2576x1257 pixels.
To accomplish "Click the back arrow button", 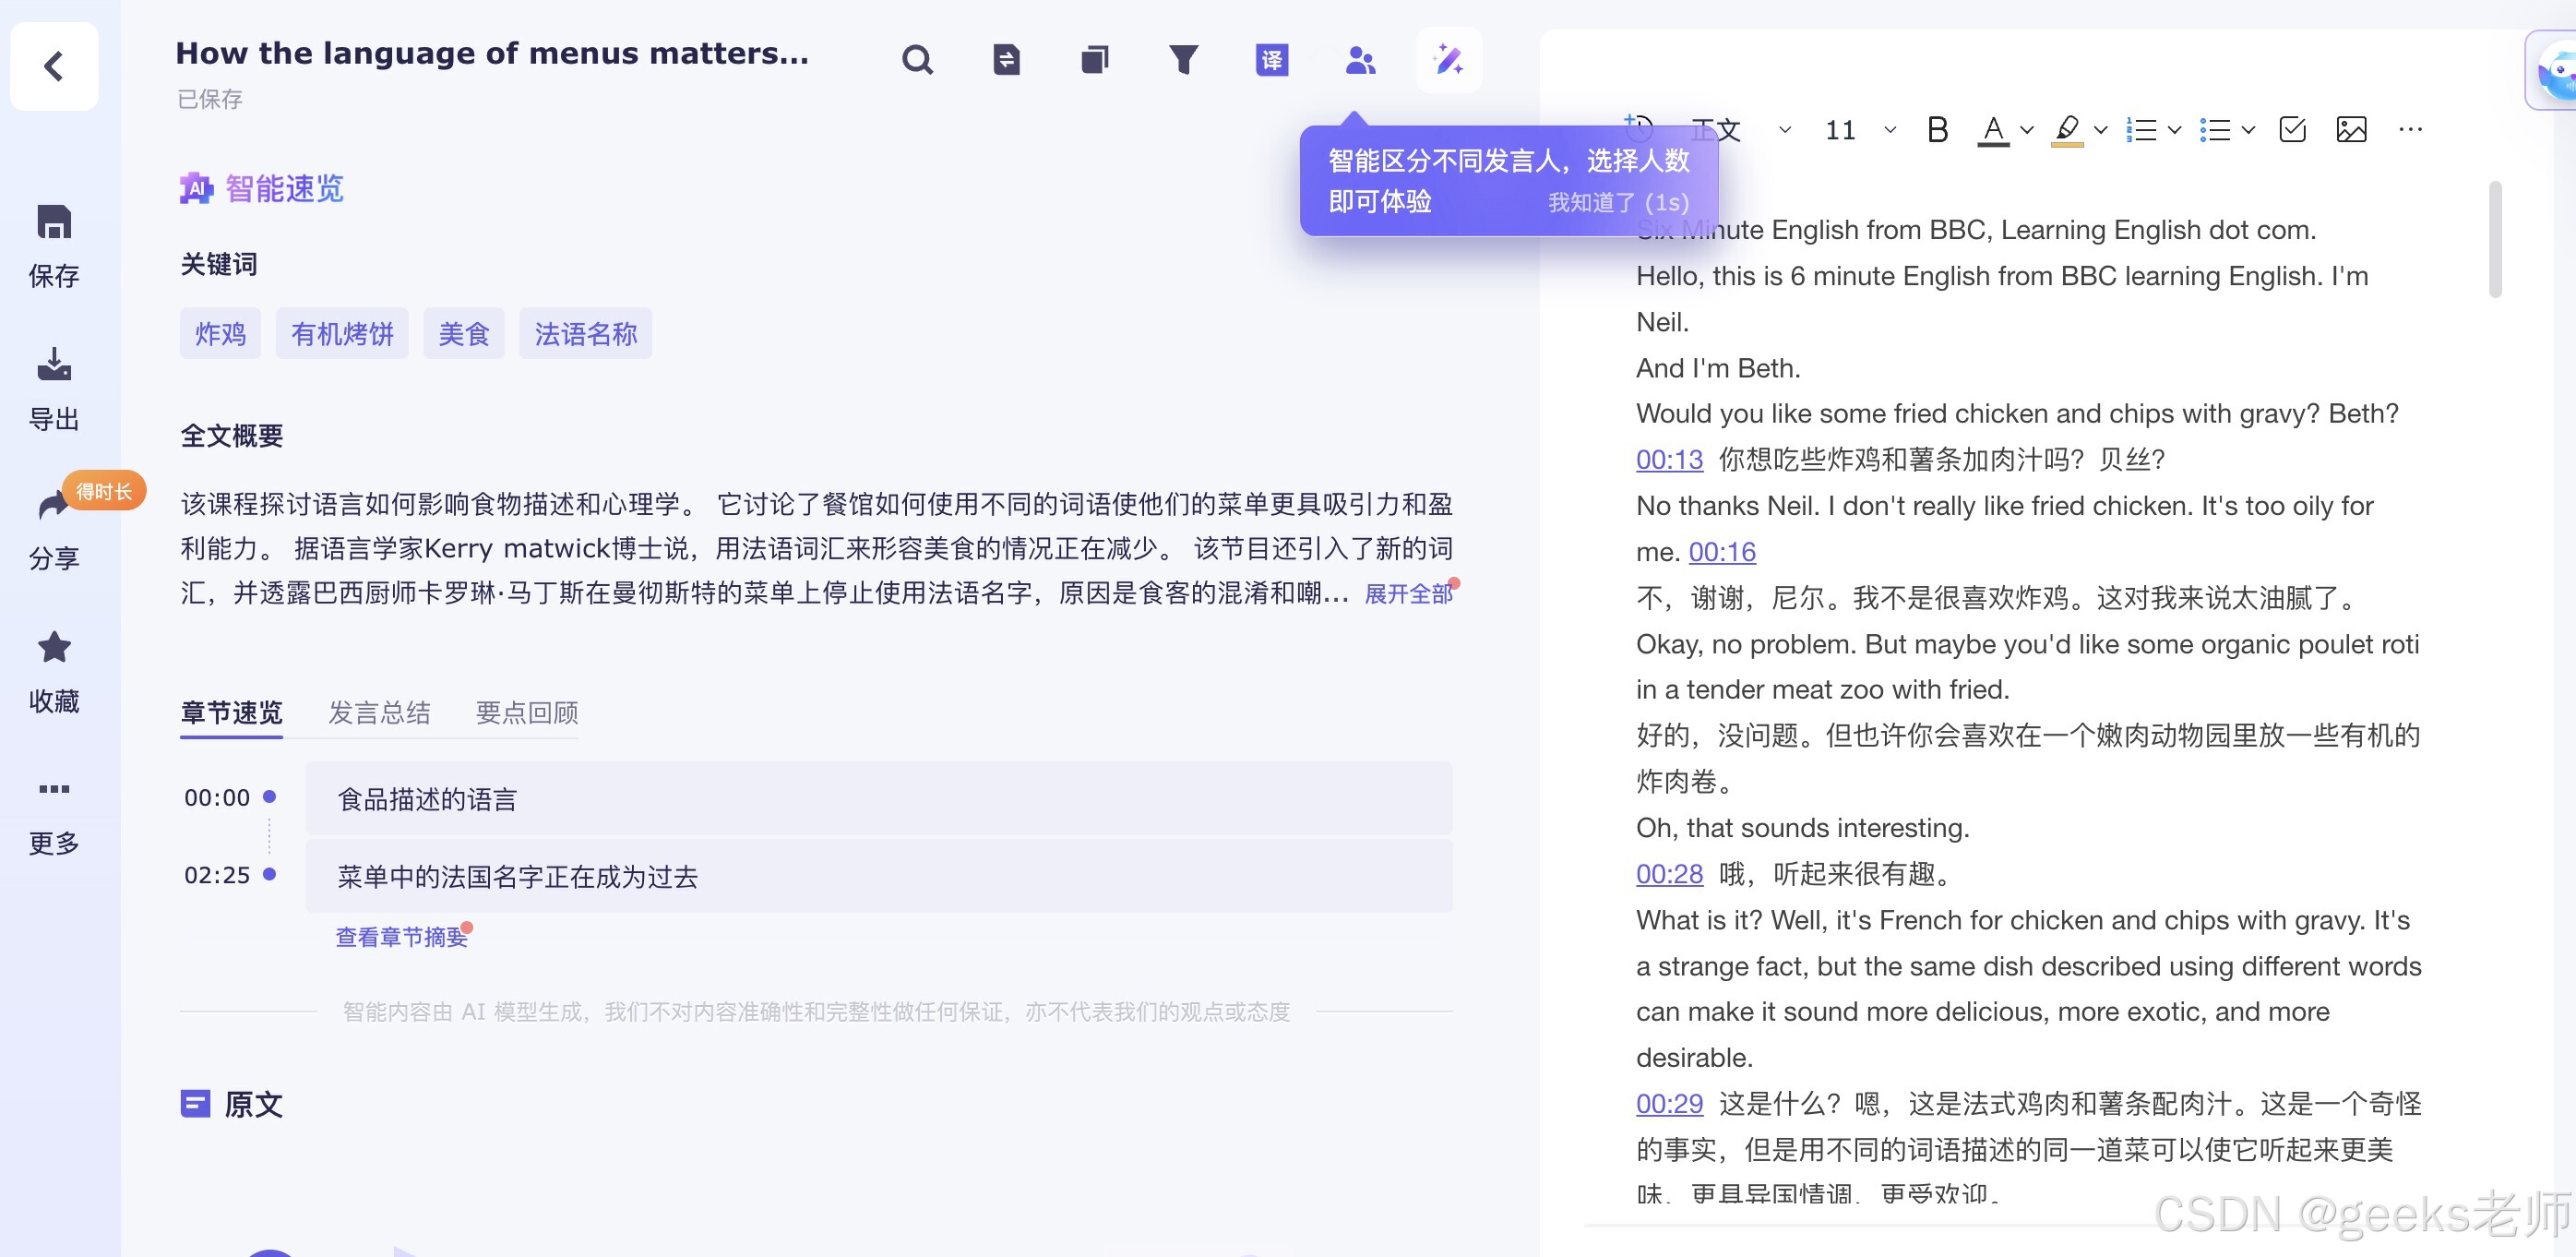I will coord(54,66).
